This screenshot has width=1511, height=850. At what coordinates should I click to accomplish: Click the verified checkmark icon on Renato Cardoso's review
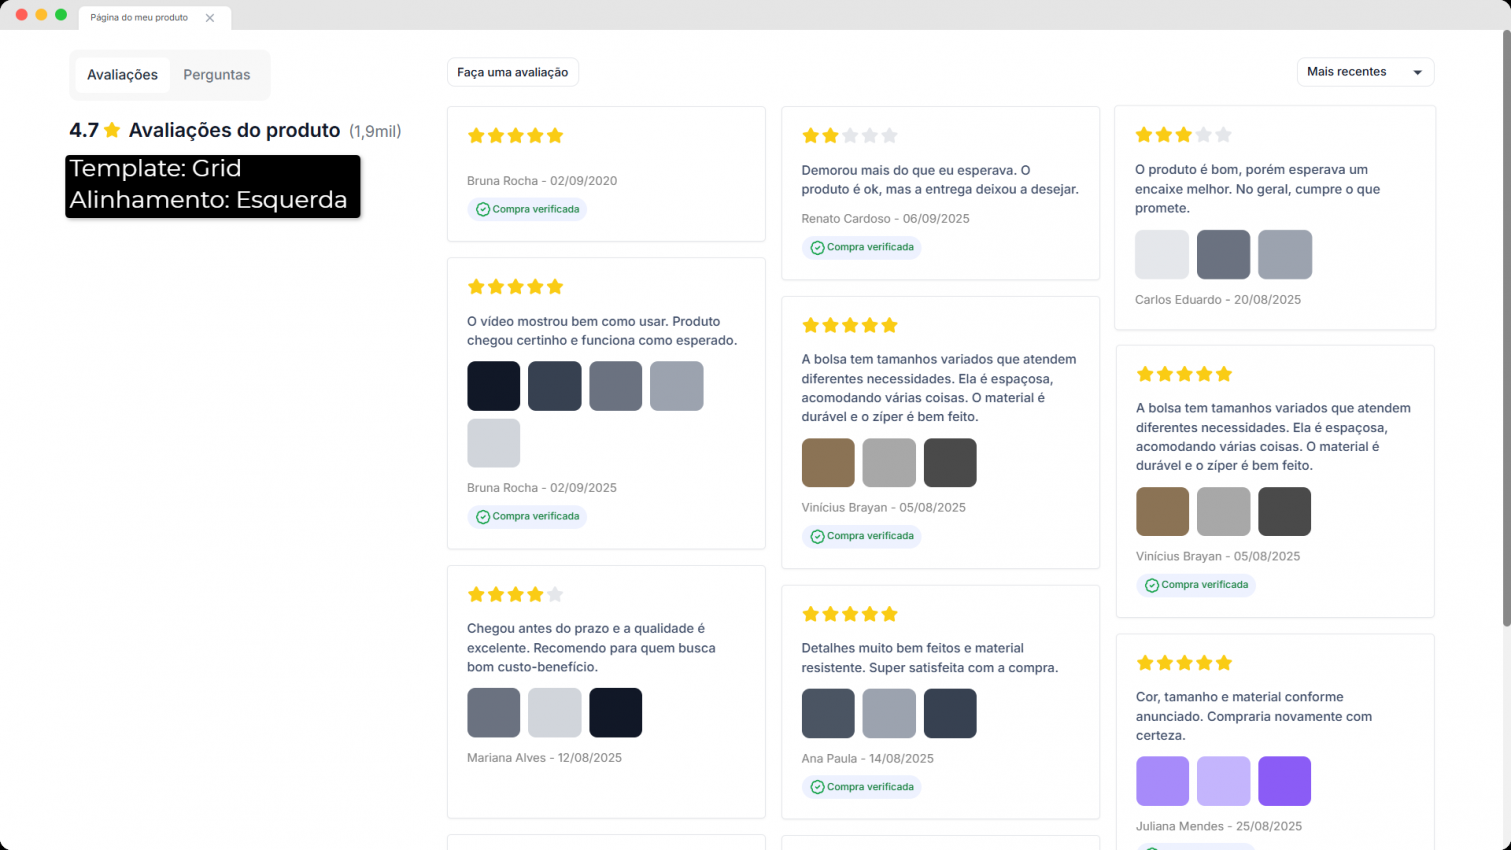[x=817, y=248]
